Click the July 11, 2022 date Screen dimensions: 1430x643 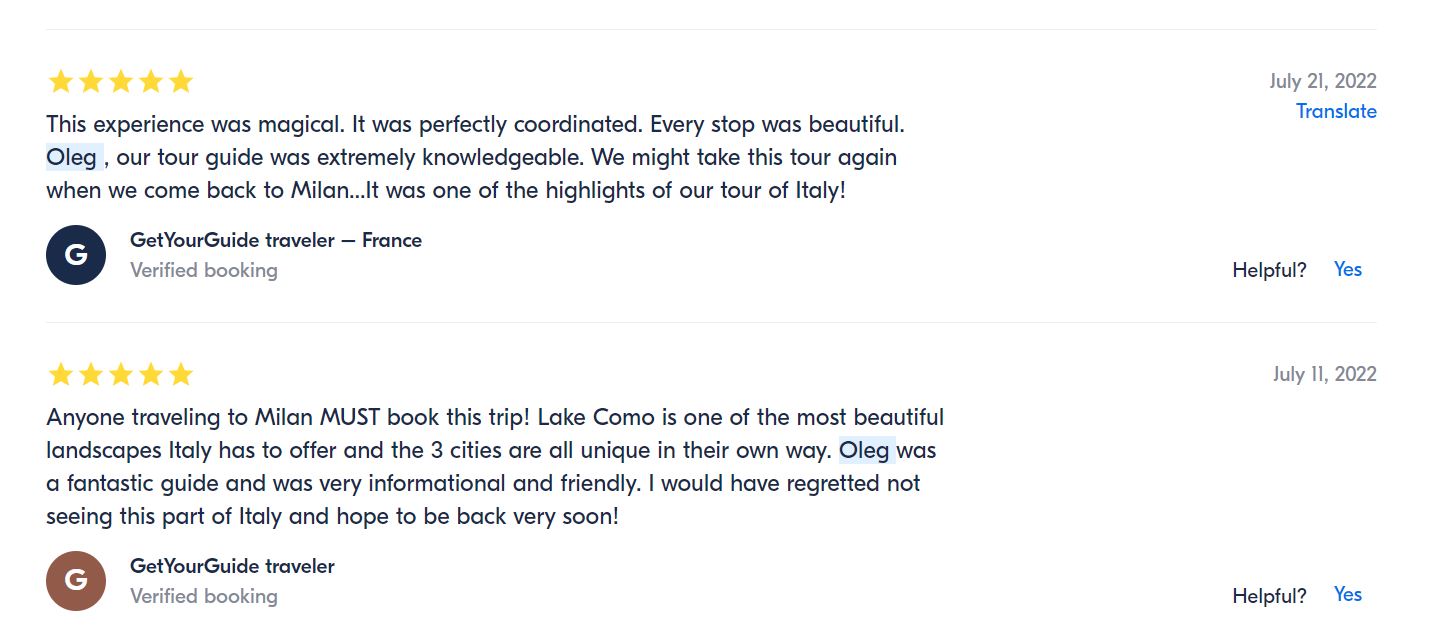pyautogui.click(x=1324, y=374)
